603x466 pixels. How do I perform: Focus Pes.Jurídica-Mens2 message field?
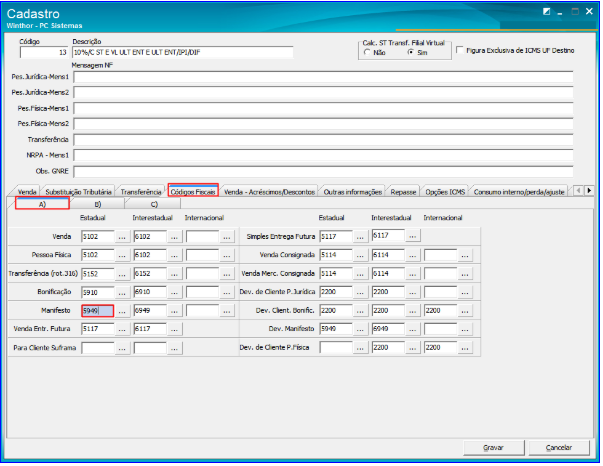coord(323,93)
